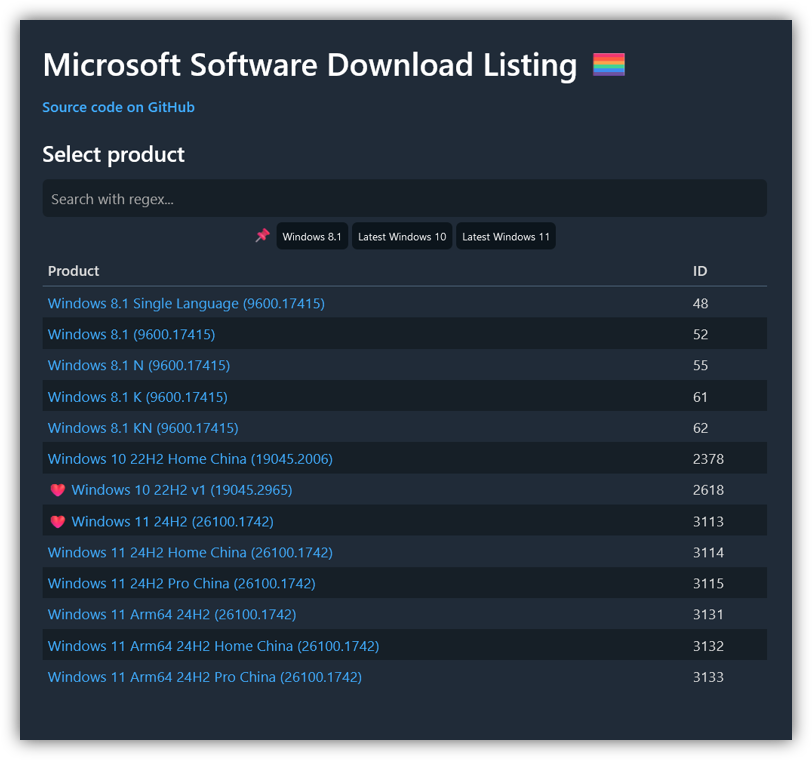Apply the Windows 8.1 pinned filter
Viewport: 812px width, 760px height.
point(312,237)
